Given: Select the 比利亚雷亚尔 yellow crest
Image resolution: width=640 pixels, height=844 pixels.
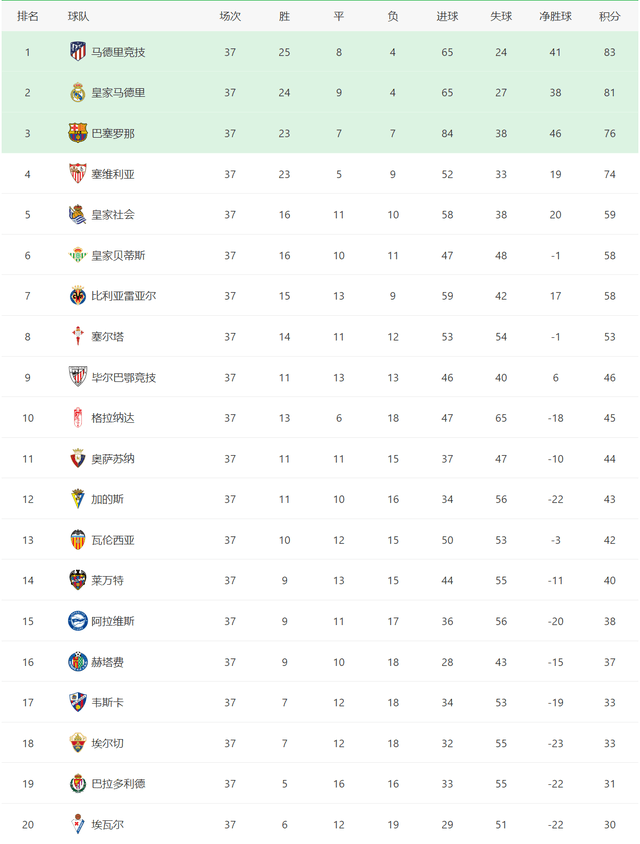Looking at the screenshot, I should click(78, 296).
